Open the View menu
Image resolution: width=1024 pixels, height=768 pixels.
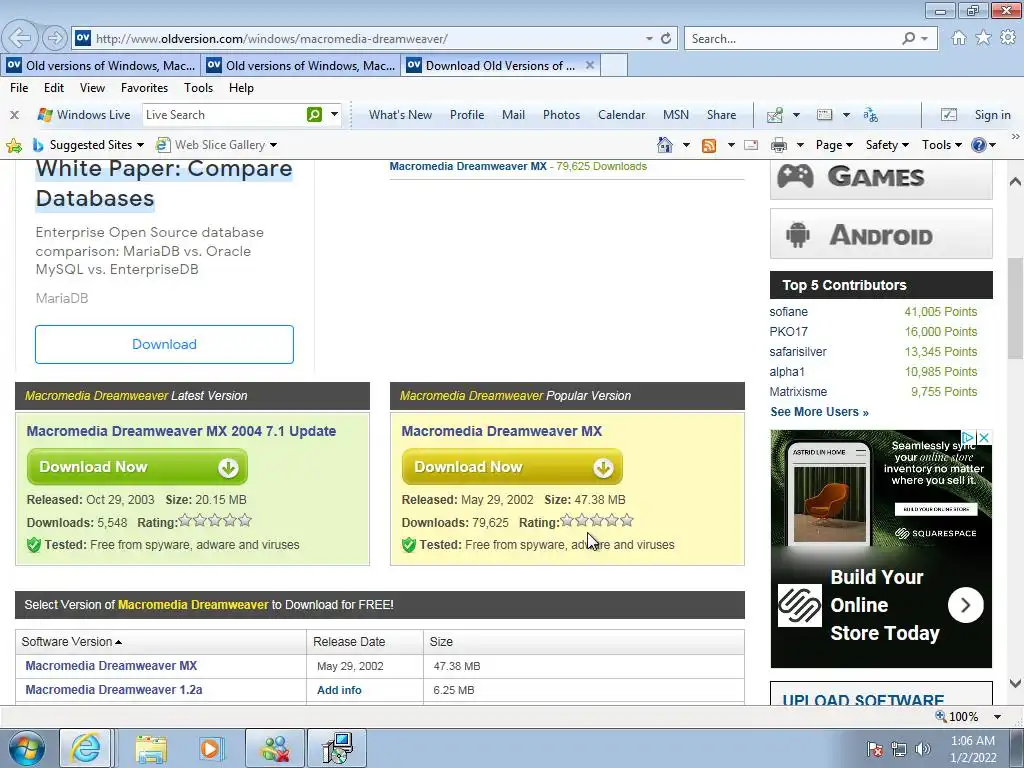pyautogui.click(x=92, y=88)
